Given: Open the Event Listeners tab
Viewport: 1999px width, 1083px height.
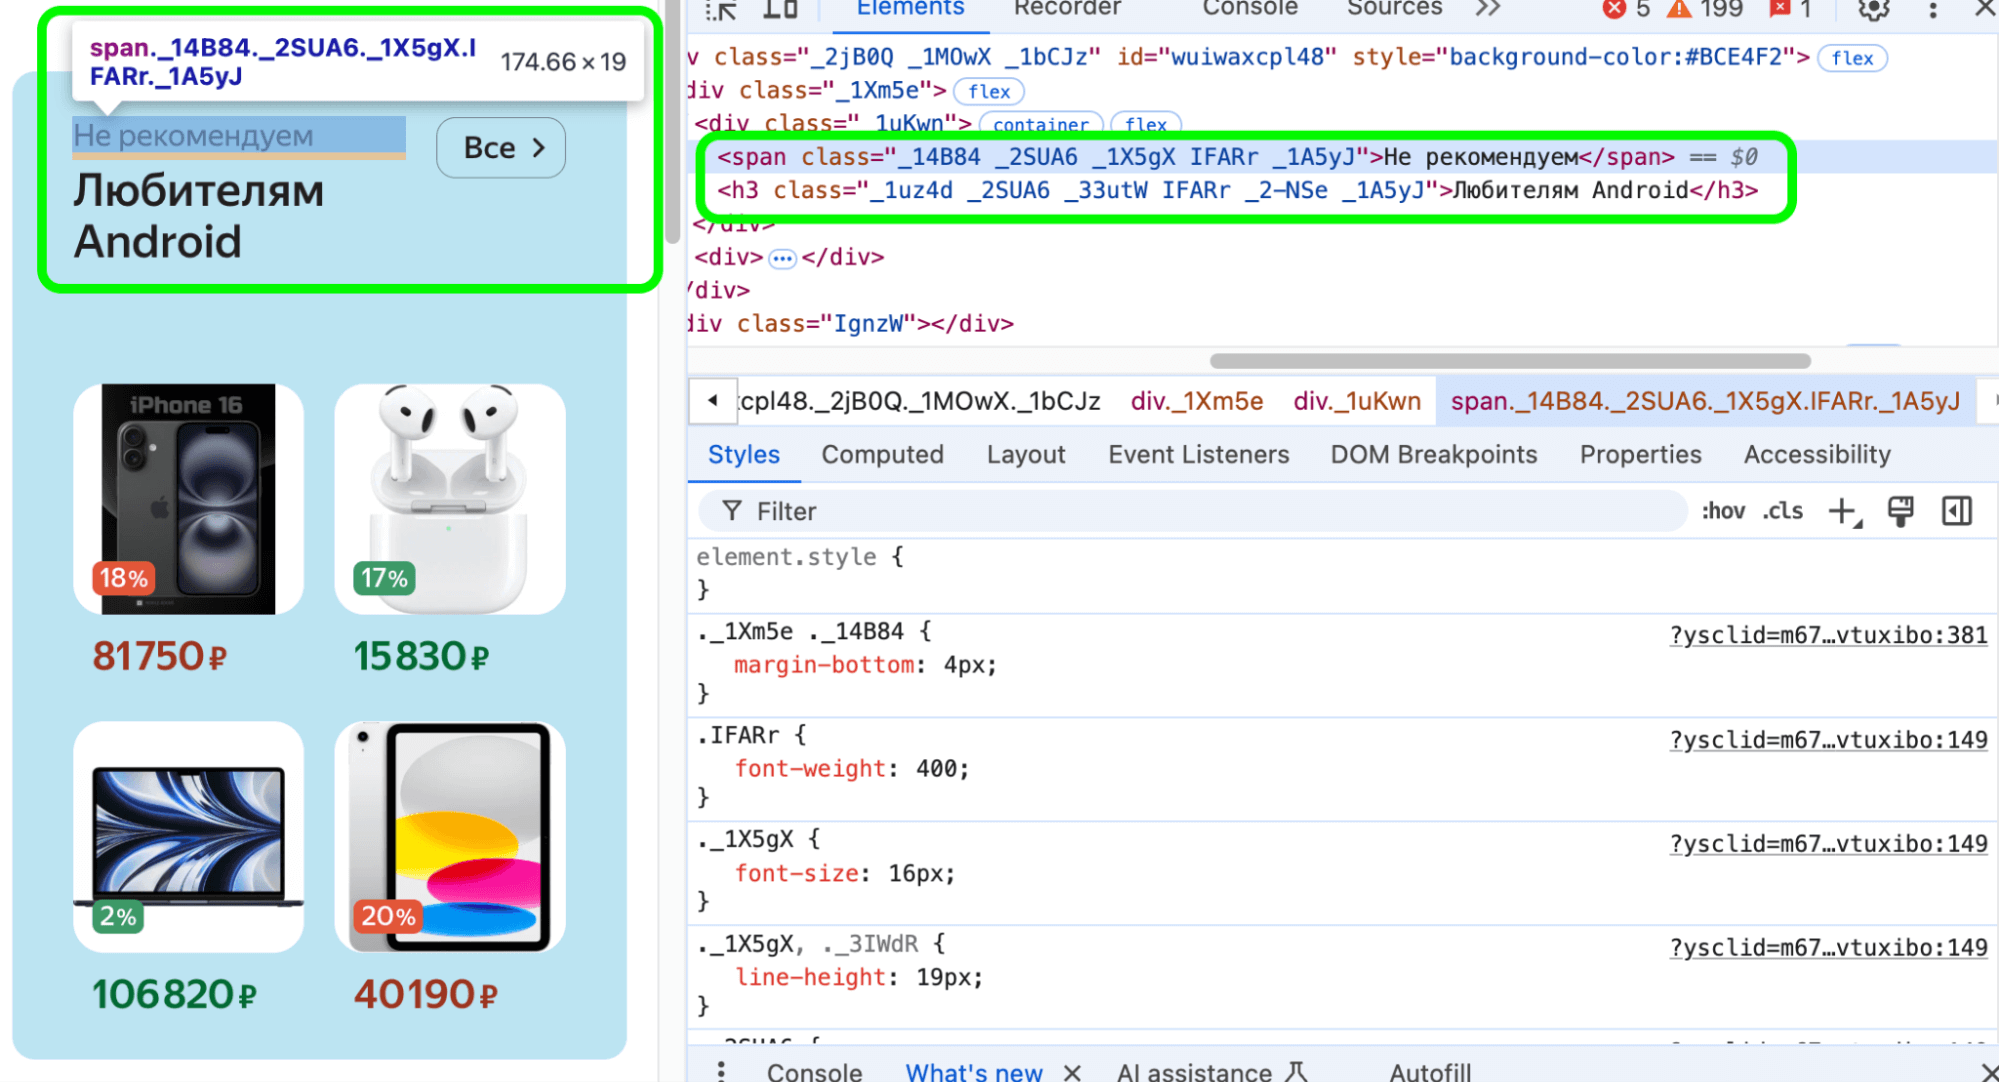Looking at the screenshot, I should coord(1198,455).
